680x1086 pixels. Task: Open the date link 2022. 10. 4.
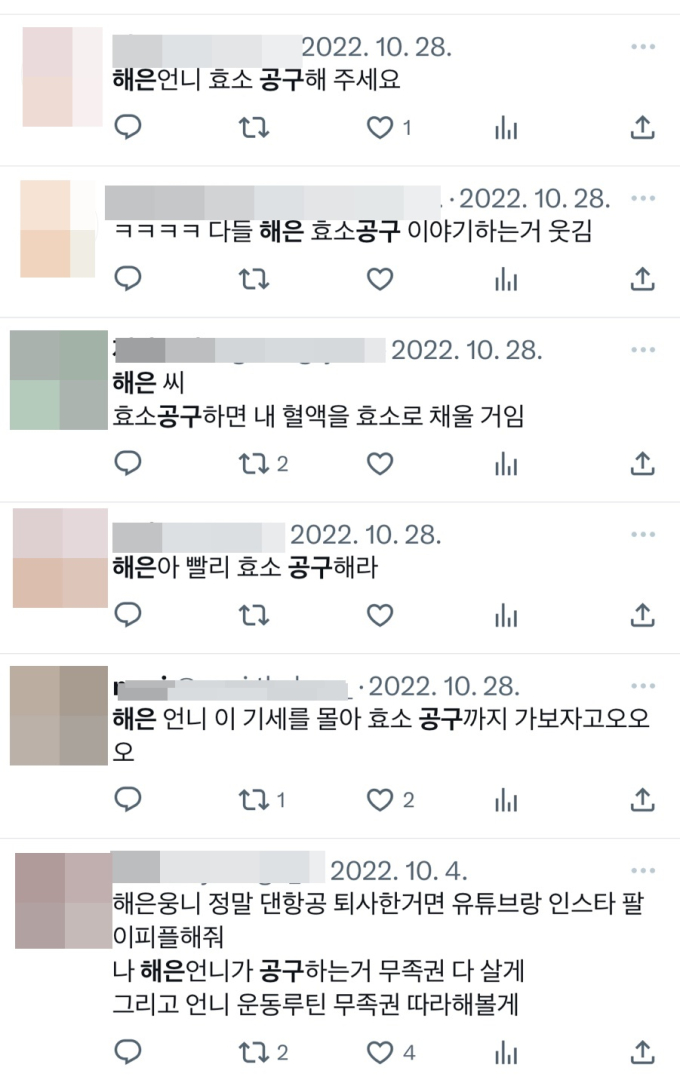(399, 871)
